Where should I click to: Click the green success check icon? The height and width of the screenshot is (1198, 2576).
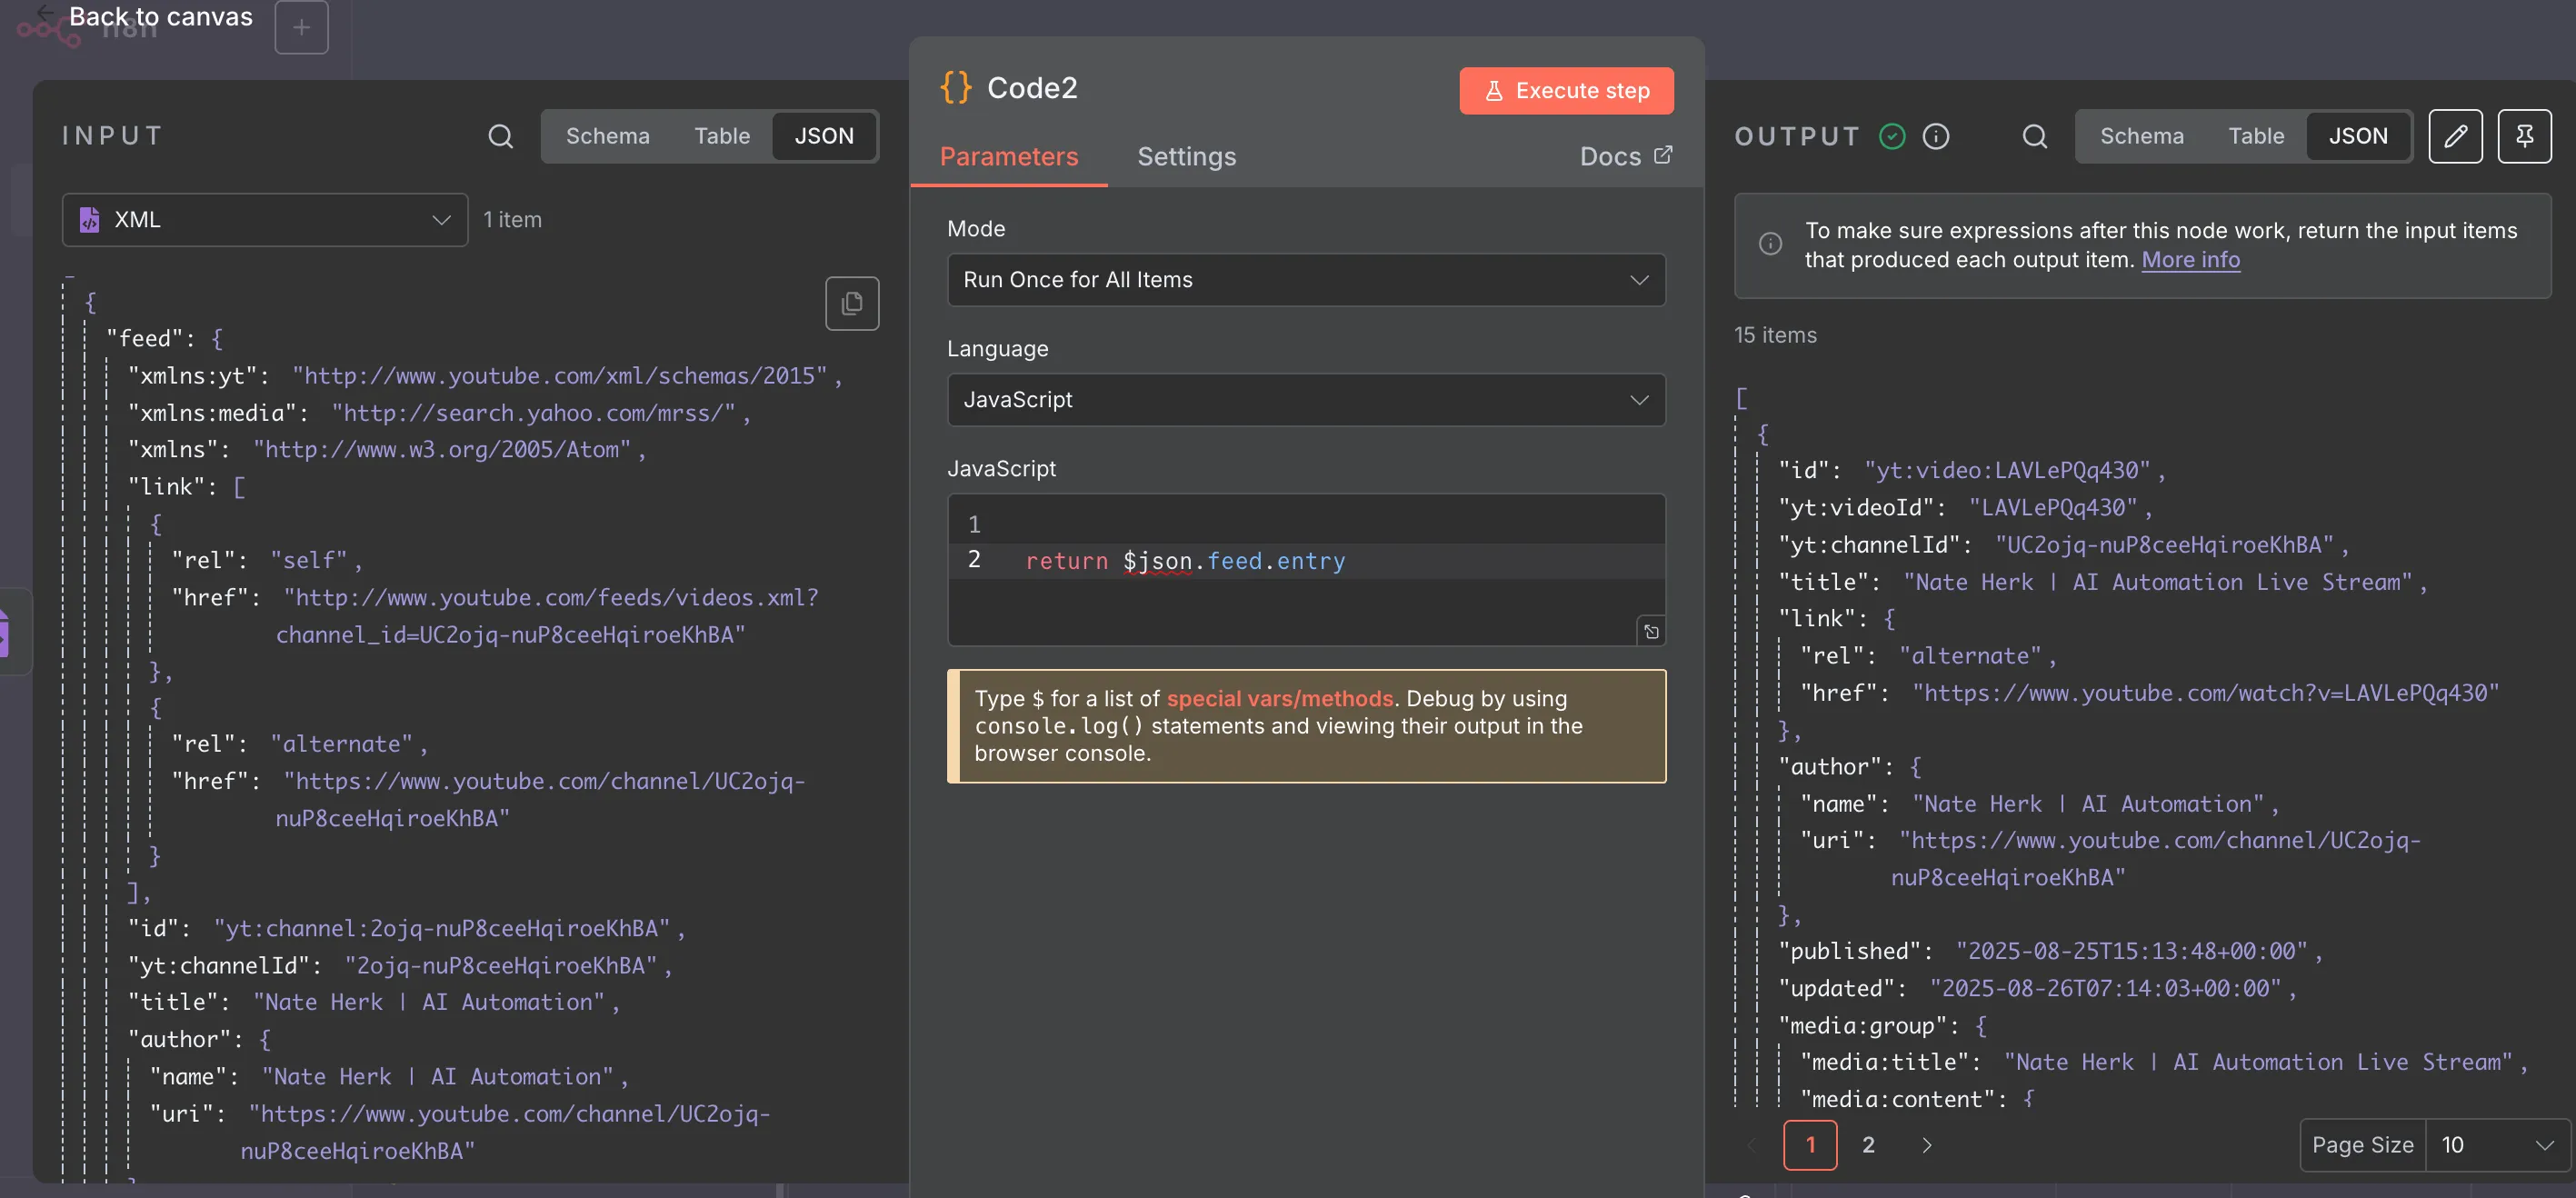(x=1892, y=136)
